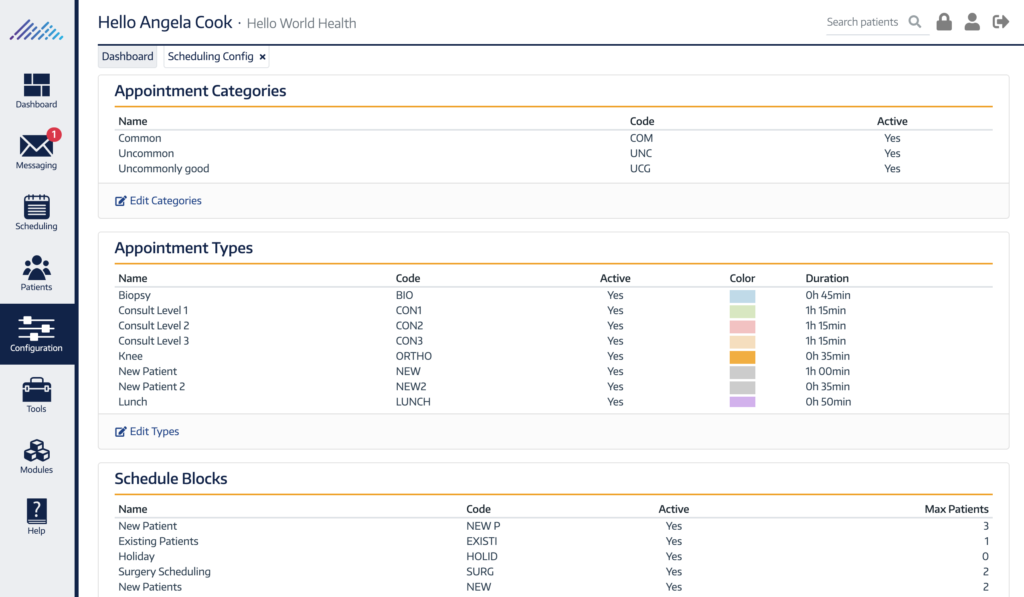This screenshot has height=597, width=1024.
Task: Click the Consult Level 2 pink swatch
Action: 742,327
